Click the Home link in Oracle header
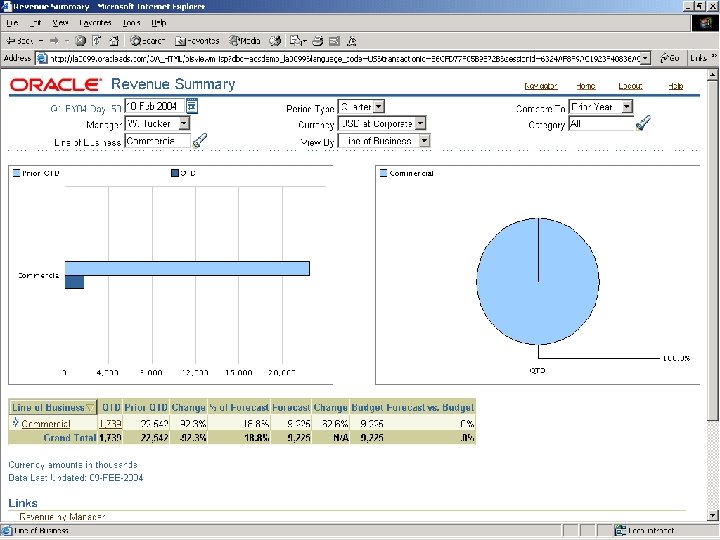 coord(585,86)
